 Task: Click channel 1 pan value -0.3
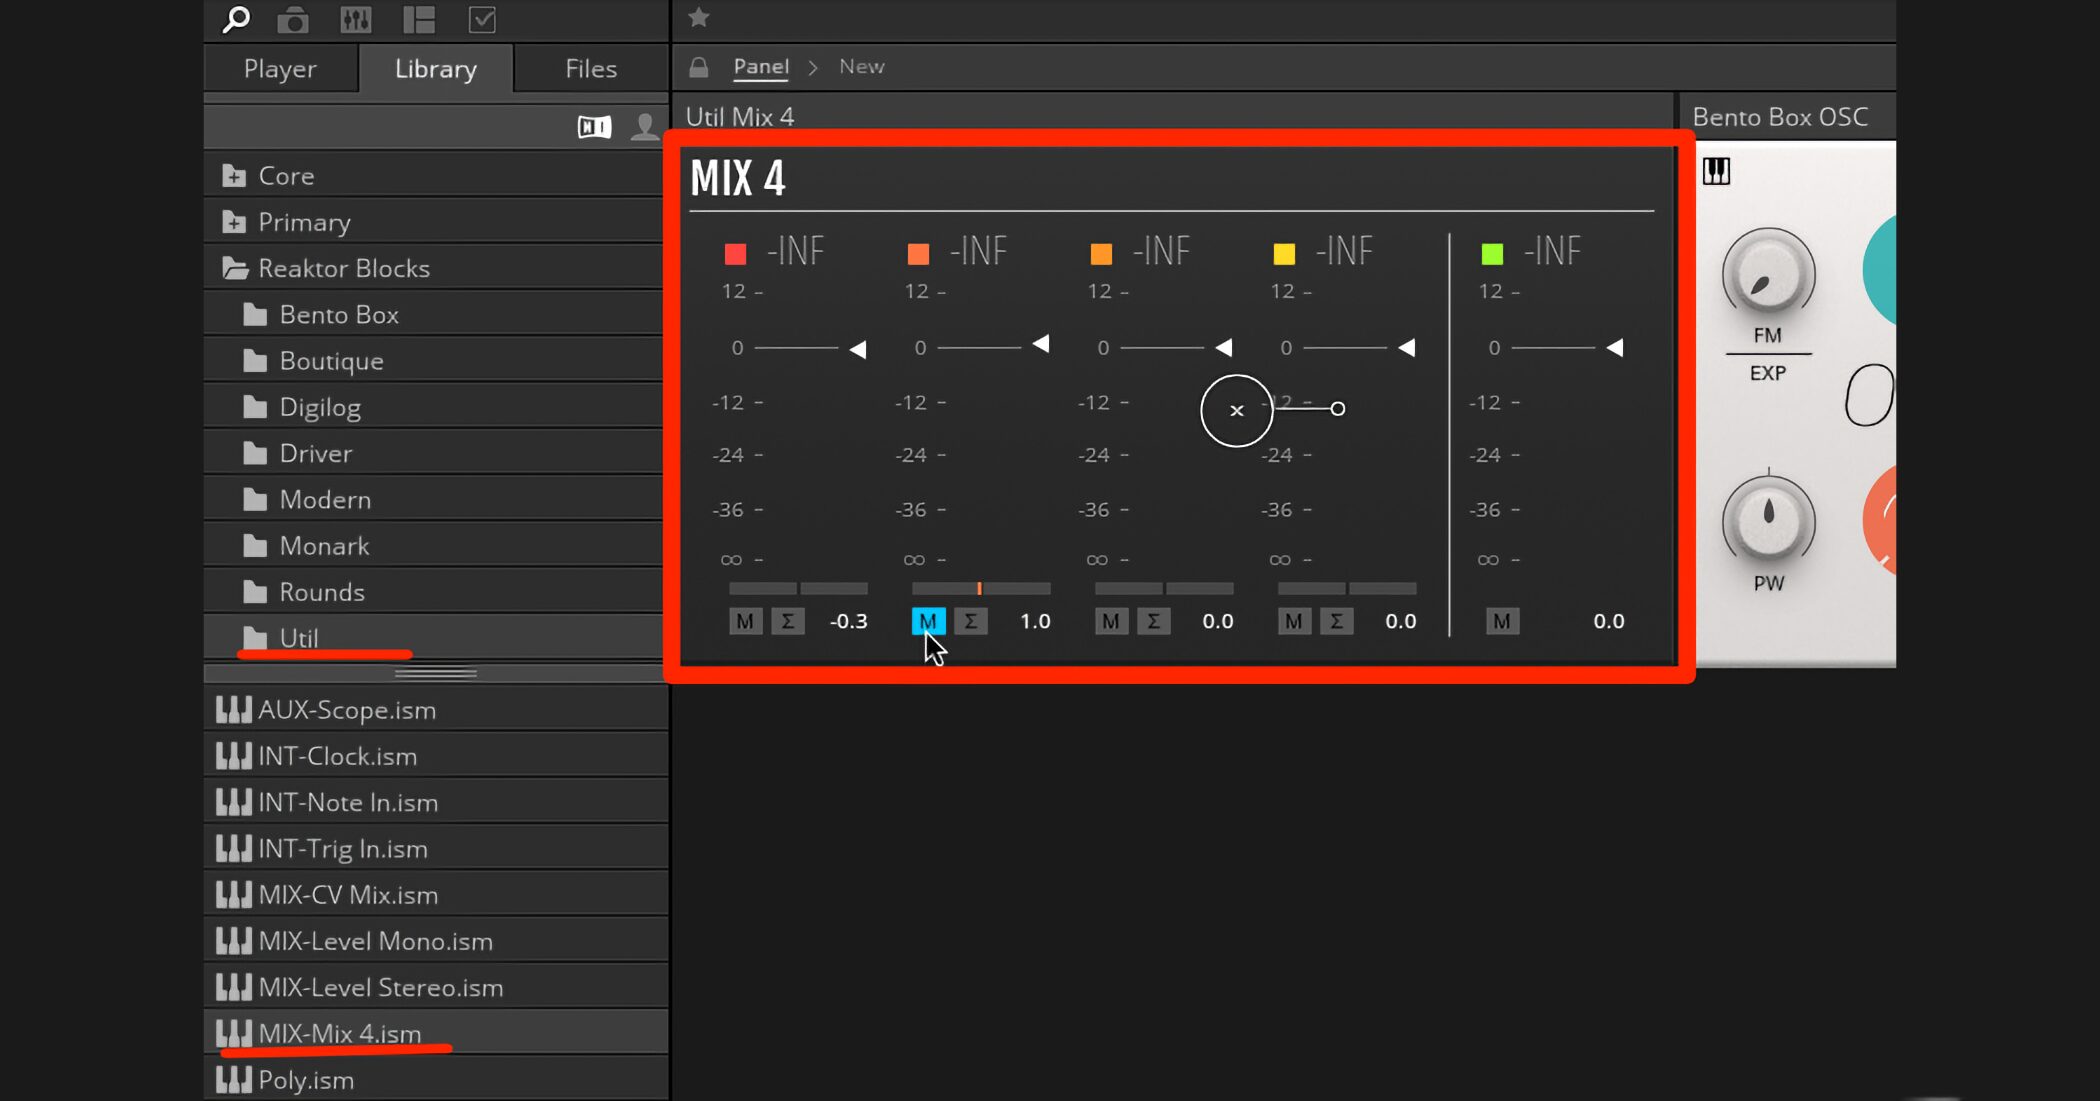pos(849,621)
